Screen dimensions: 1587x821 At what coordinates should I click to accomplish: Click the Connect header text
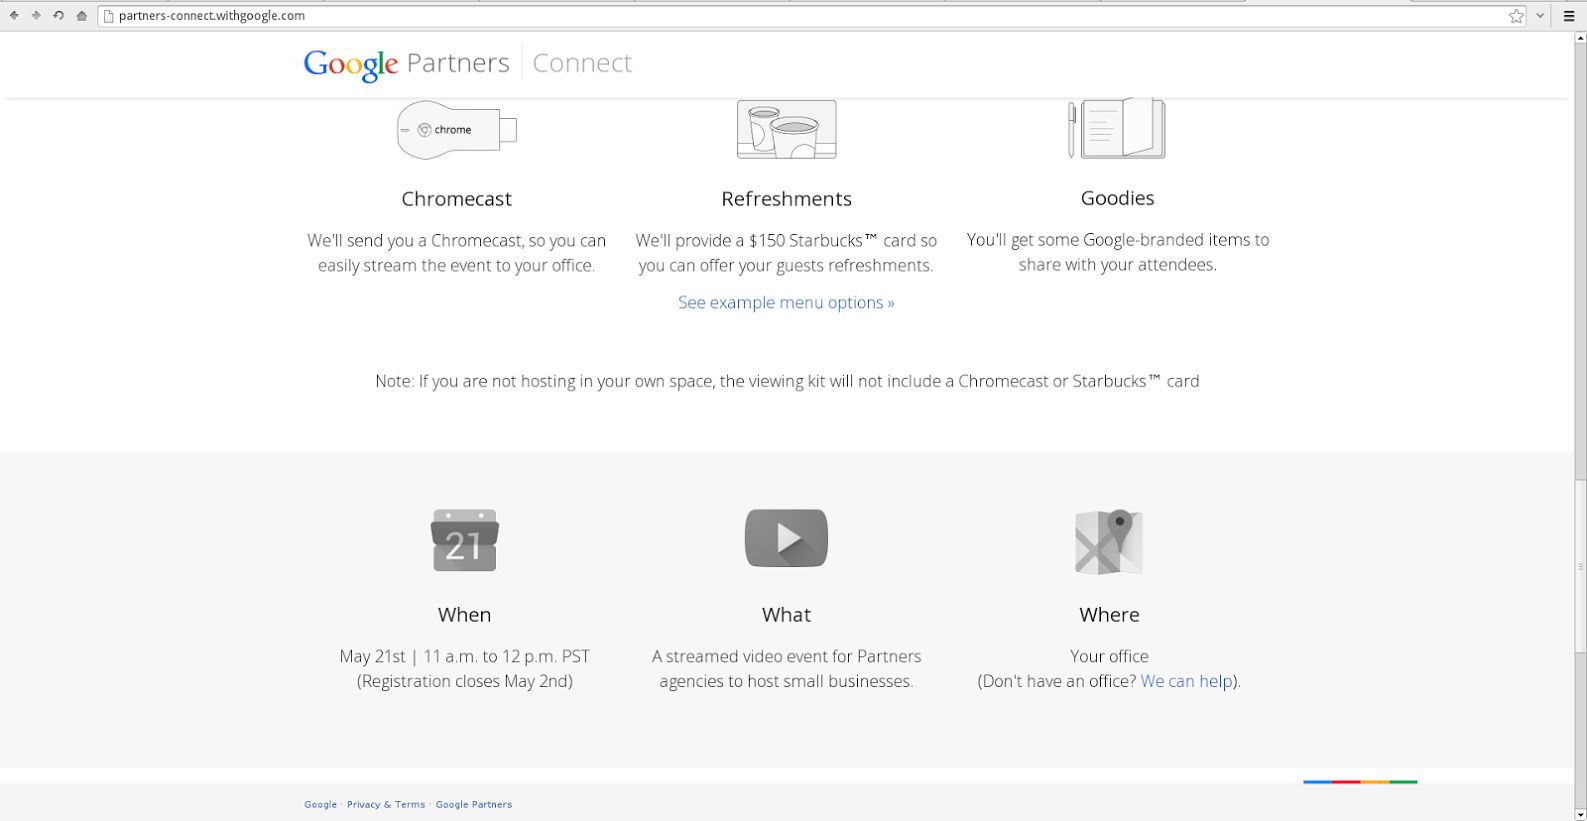click(x=582, y=63)
